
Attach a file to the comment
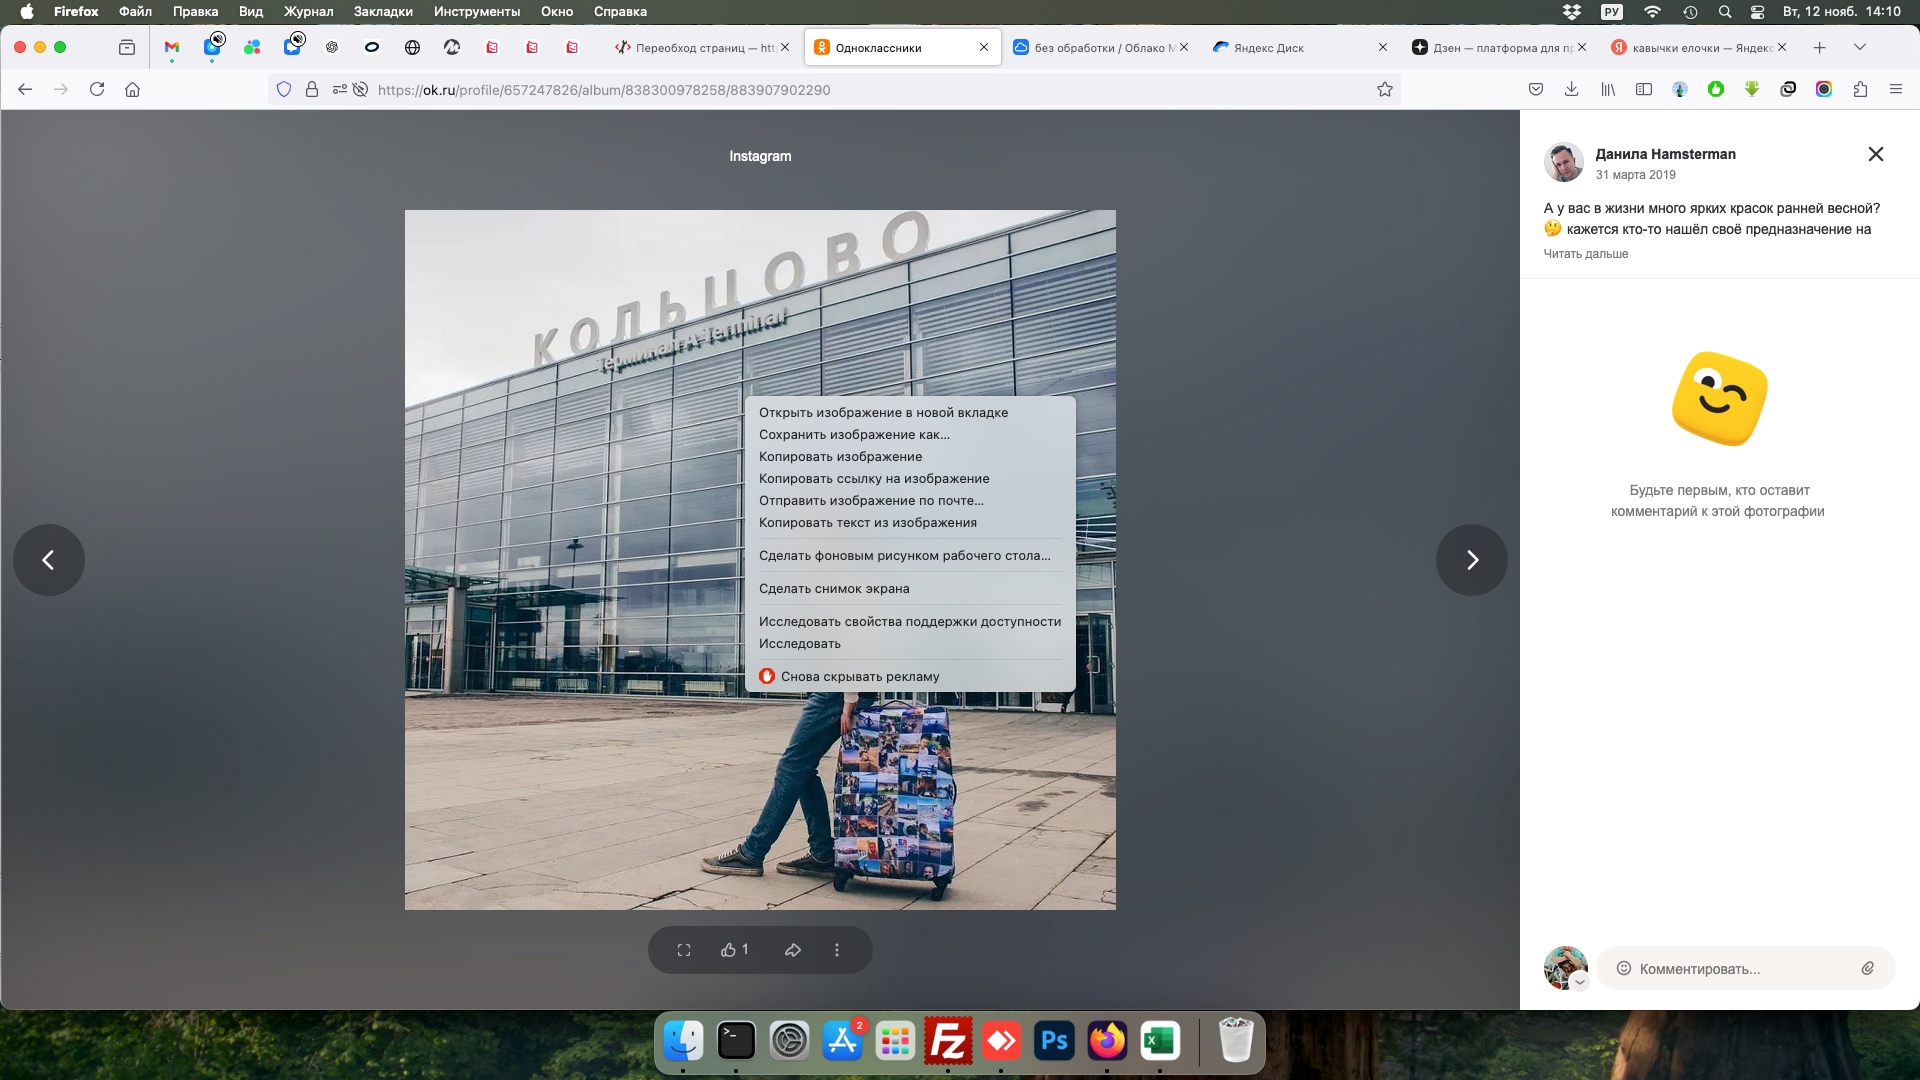pyautogui.click(x=1867, y=968)
